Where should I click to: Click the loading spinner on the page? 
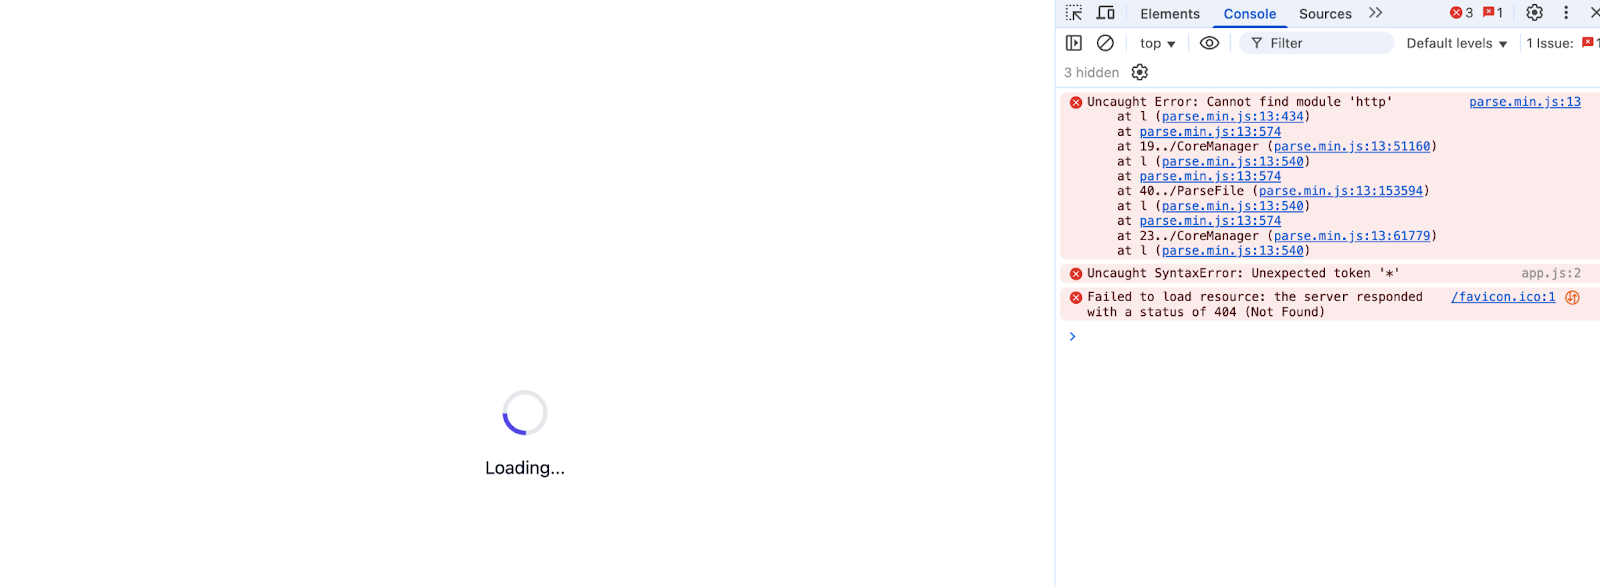[x=525, y=412]
